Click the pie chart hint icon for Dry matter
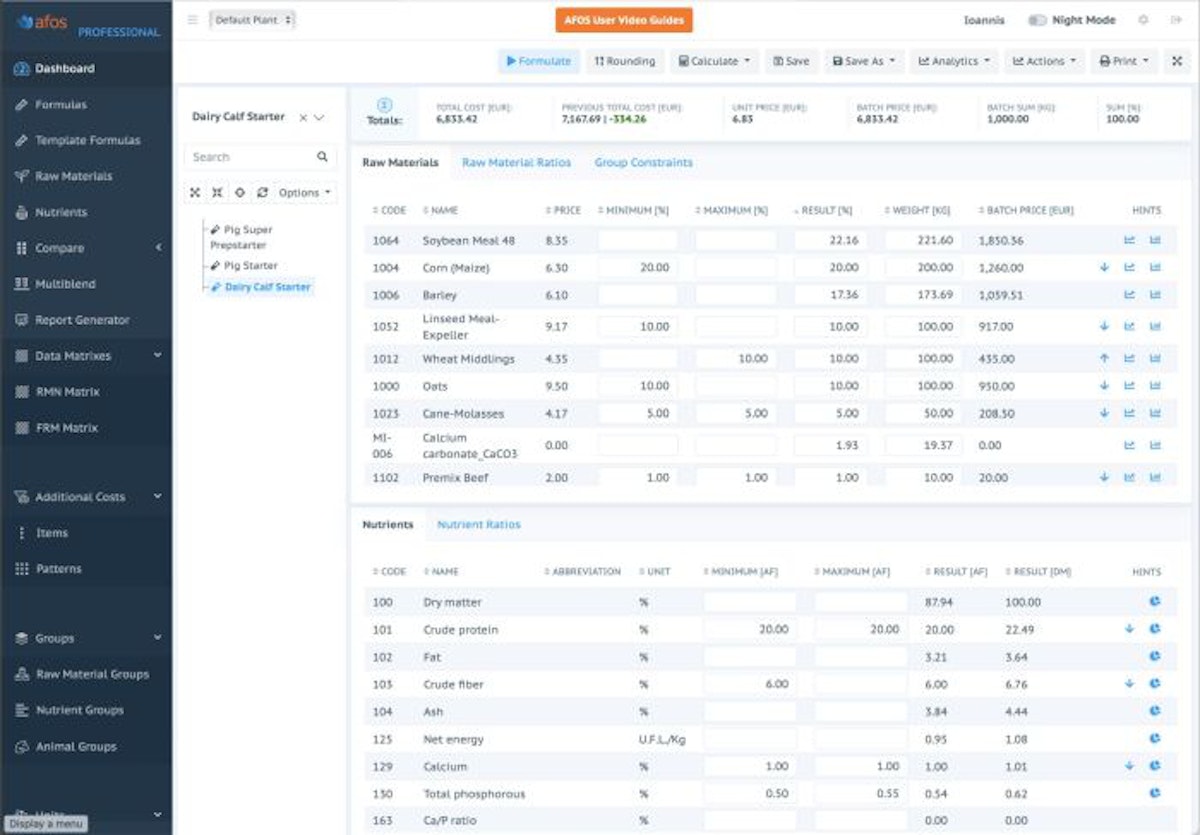 [x=1154, y=602]
